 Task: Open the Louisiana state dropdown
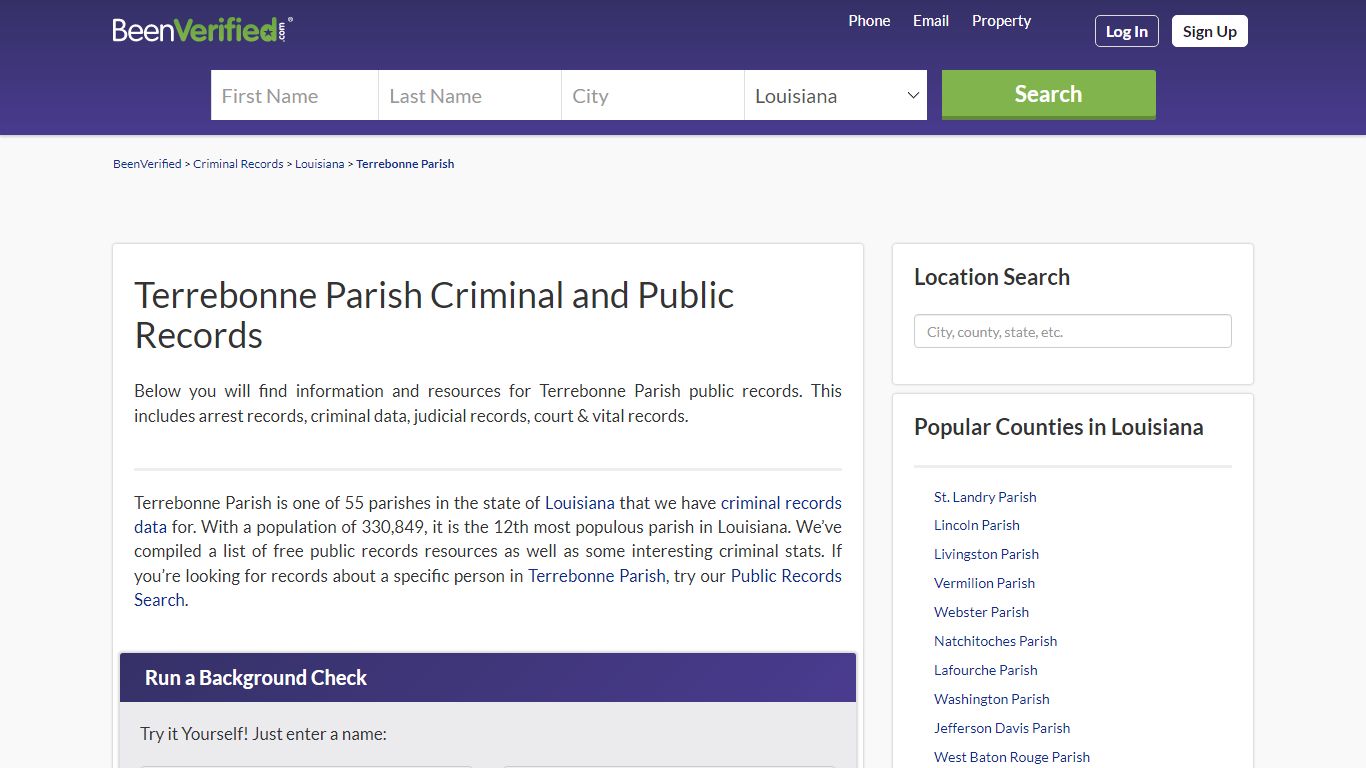836,95
